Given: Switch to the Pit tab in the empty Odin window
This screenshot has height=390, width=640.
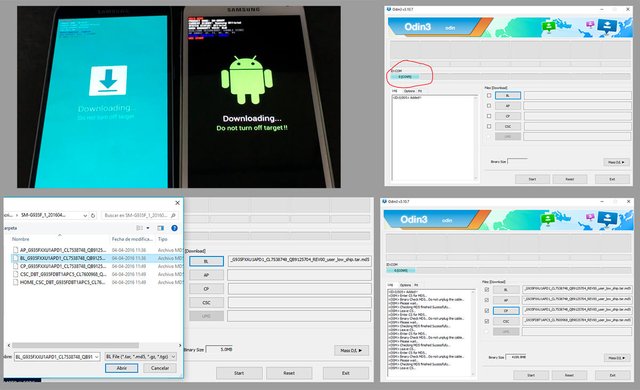Looking at the screenshot, I should point(420,91).
